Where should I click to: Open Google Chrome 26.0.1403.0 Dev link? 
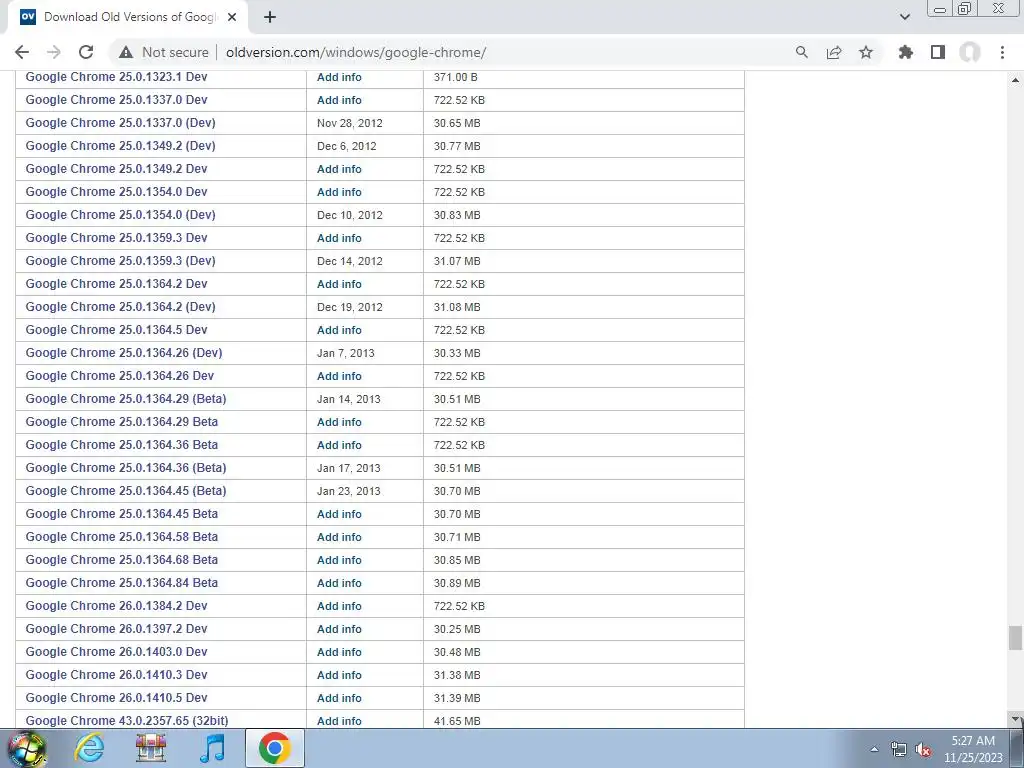(116, 652)
